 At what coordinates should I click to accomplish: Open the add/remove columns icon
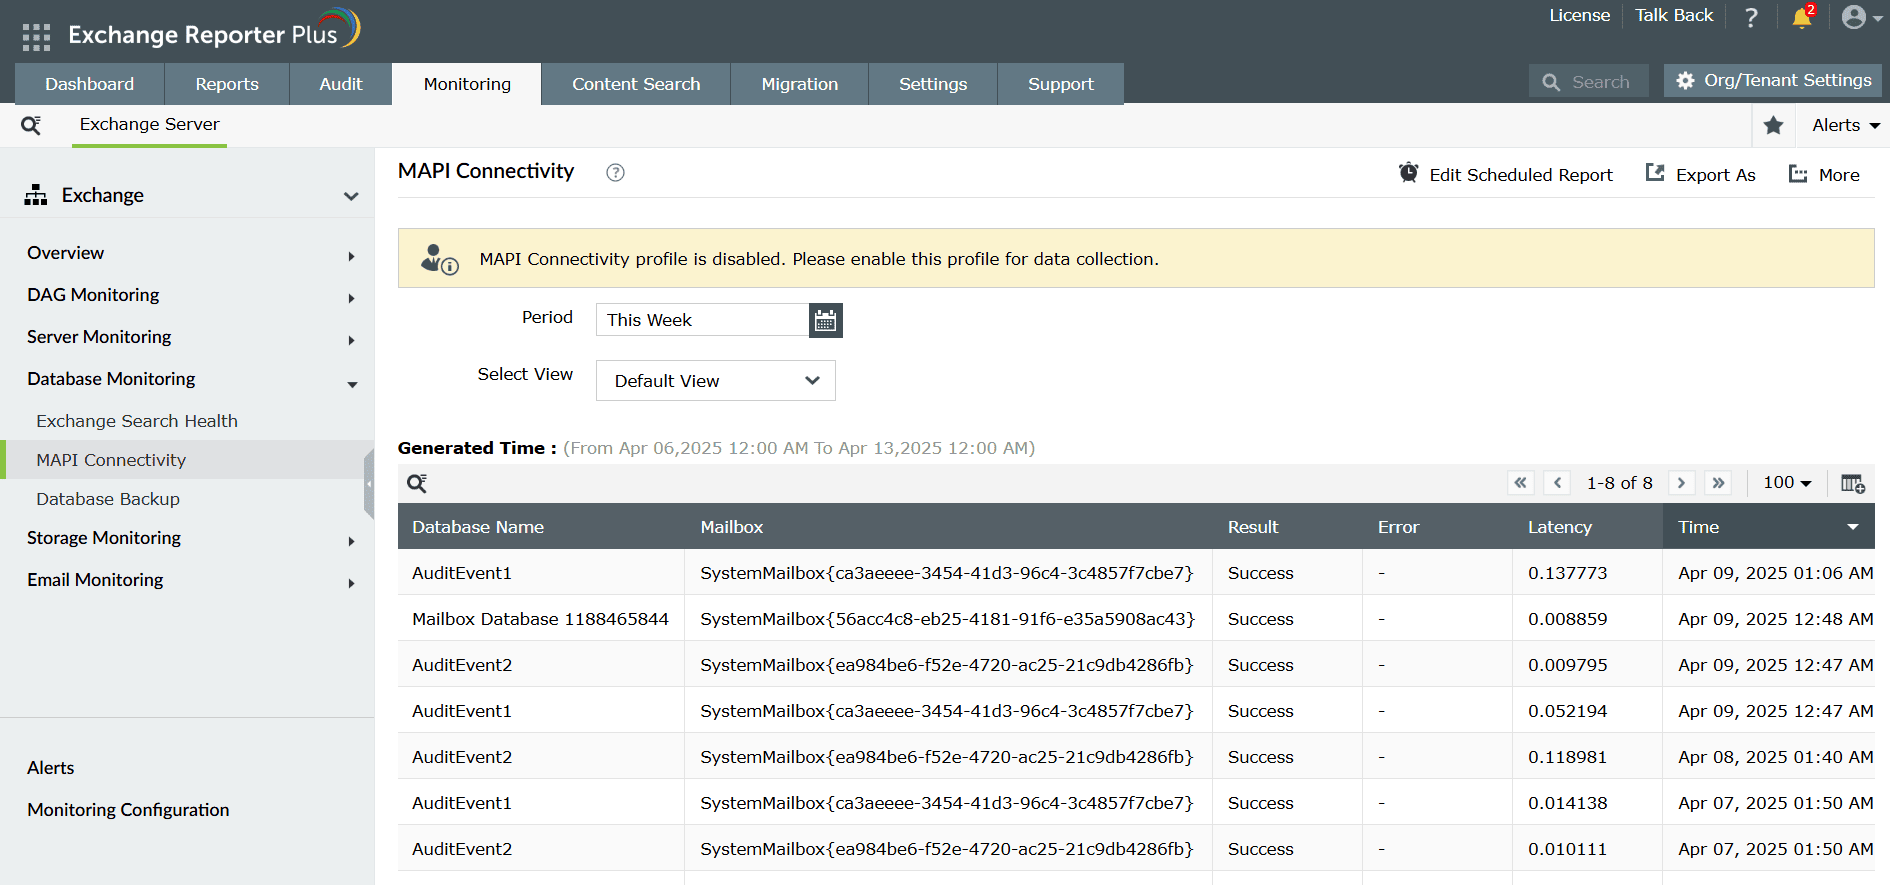tap(1852, 483)
